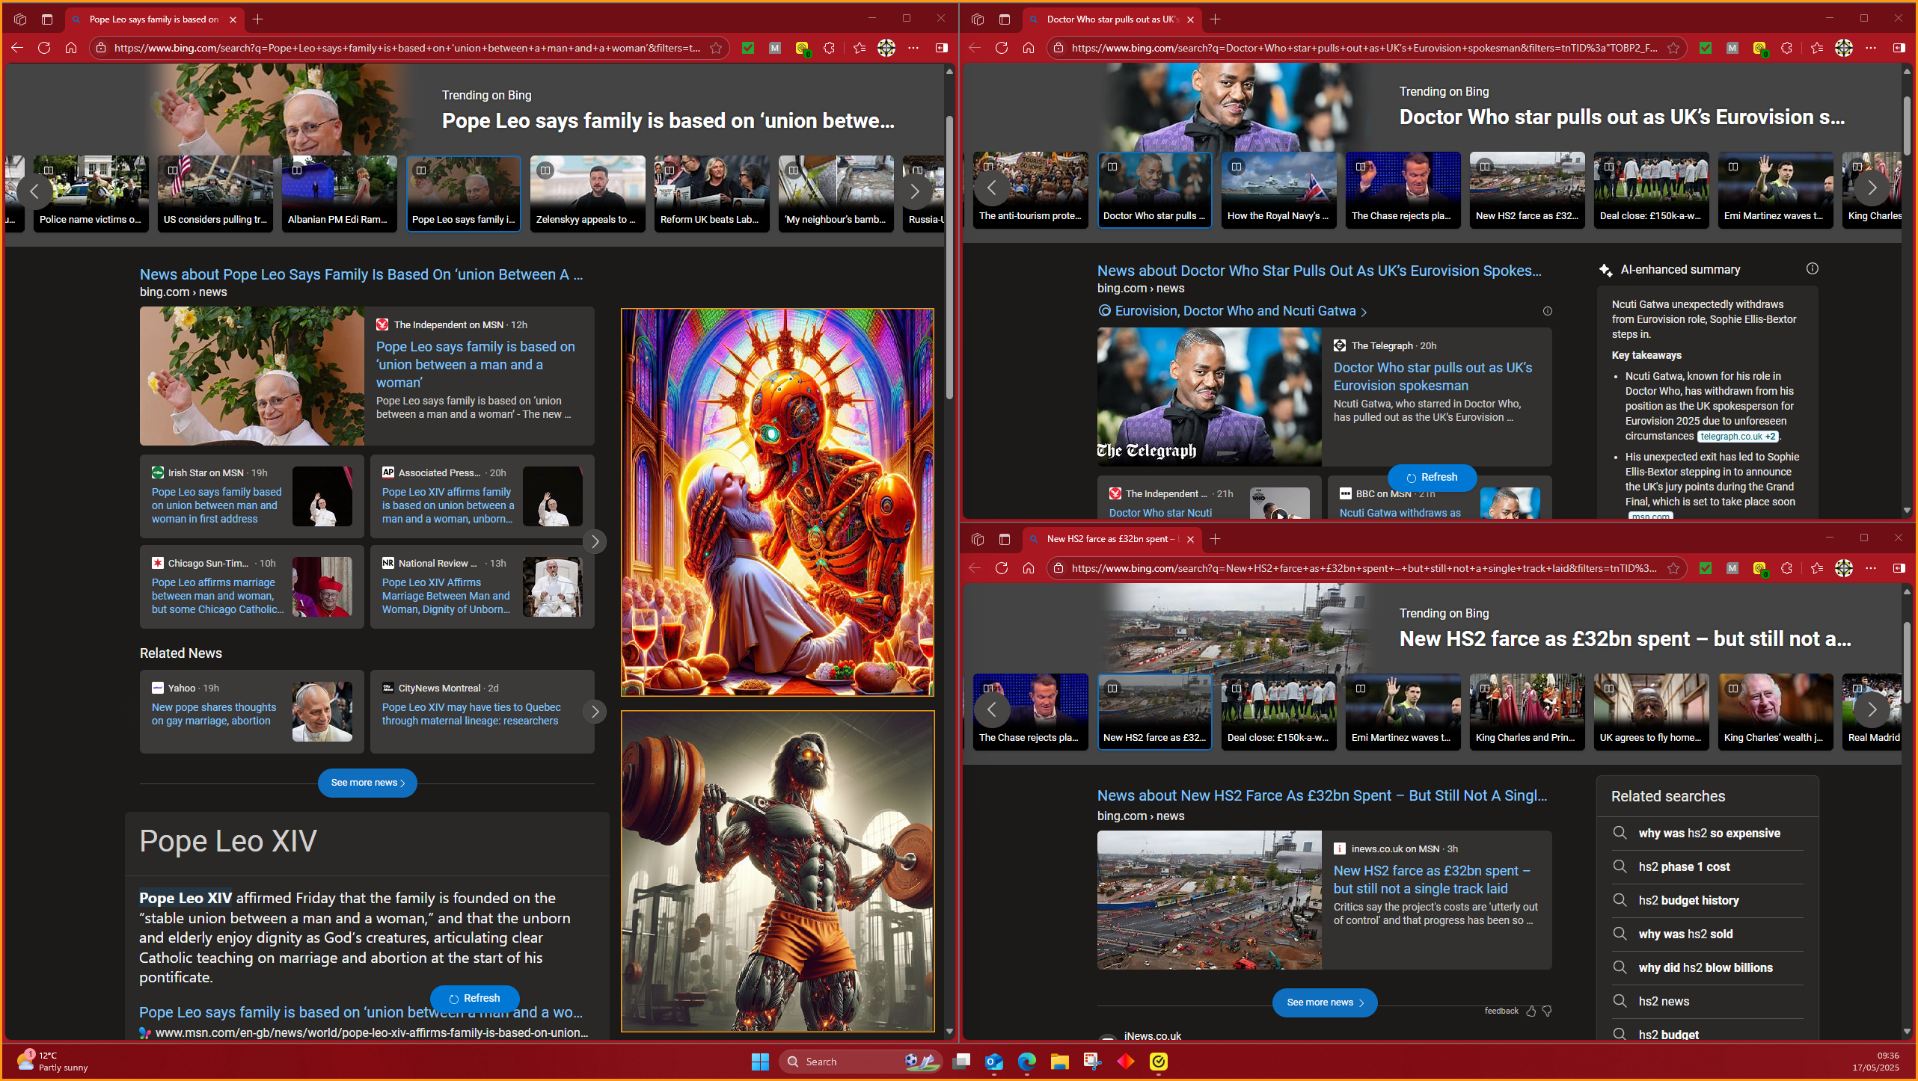
Task: Click See more news under HS2 results
Action: coord(1324,1002)
